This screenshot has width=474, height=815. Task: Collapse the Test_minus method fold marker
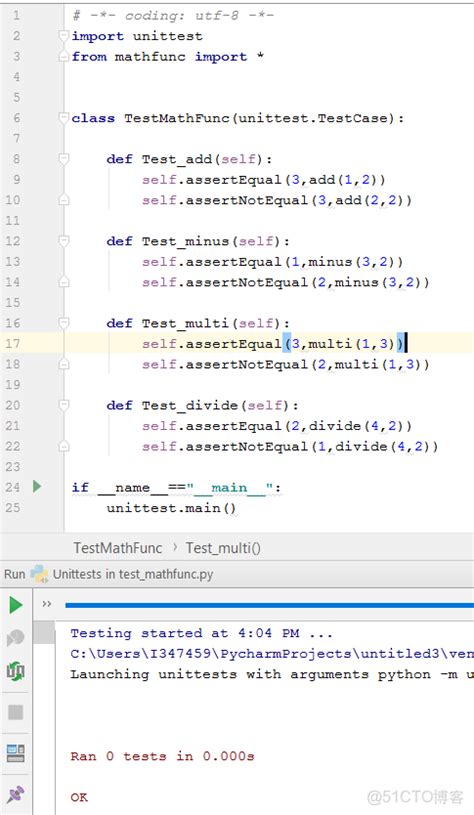click(x=63, y=241)
